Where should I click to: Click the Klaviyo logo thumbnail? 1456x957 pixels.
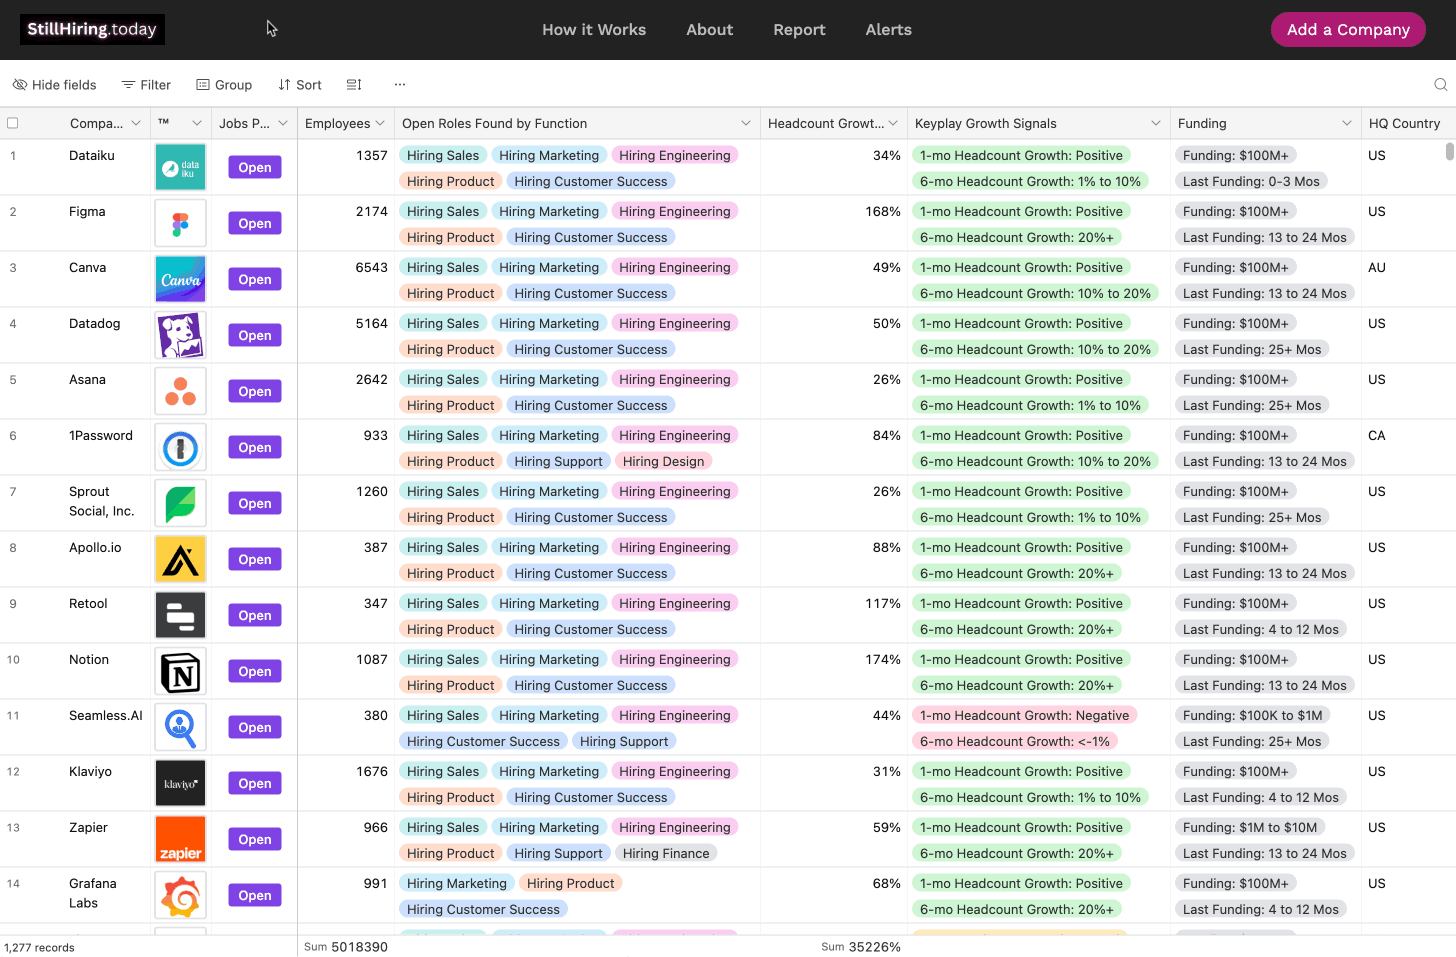coord(180,783)
